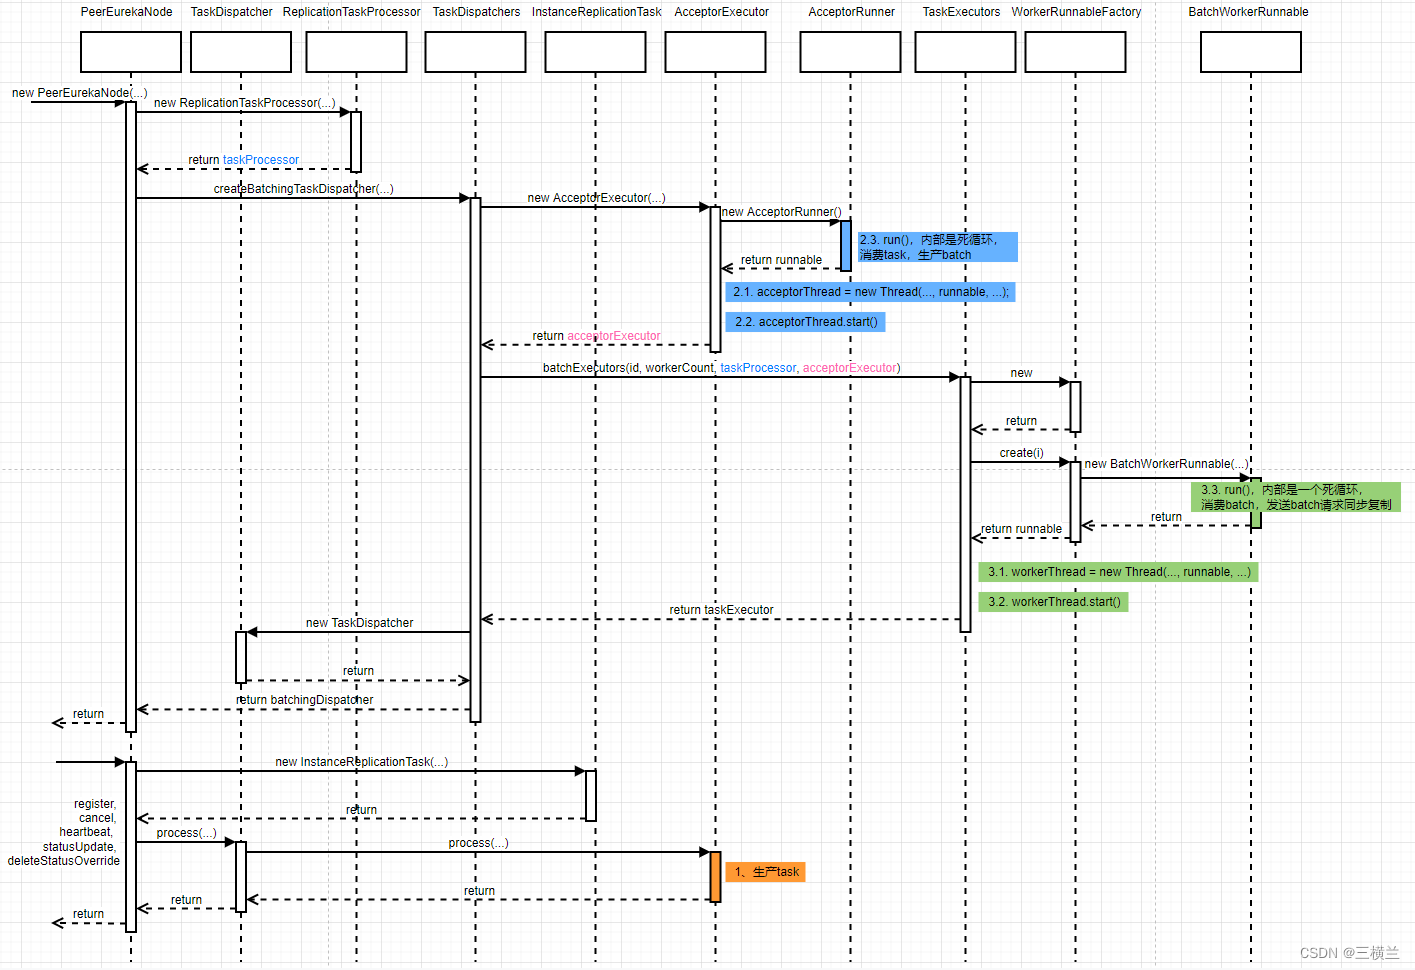This screenshot has height=970, width=1415.
Task: Click the 'new AcceptorRunner()' message label
Action: pyautogui.click(x=782, y=212)
